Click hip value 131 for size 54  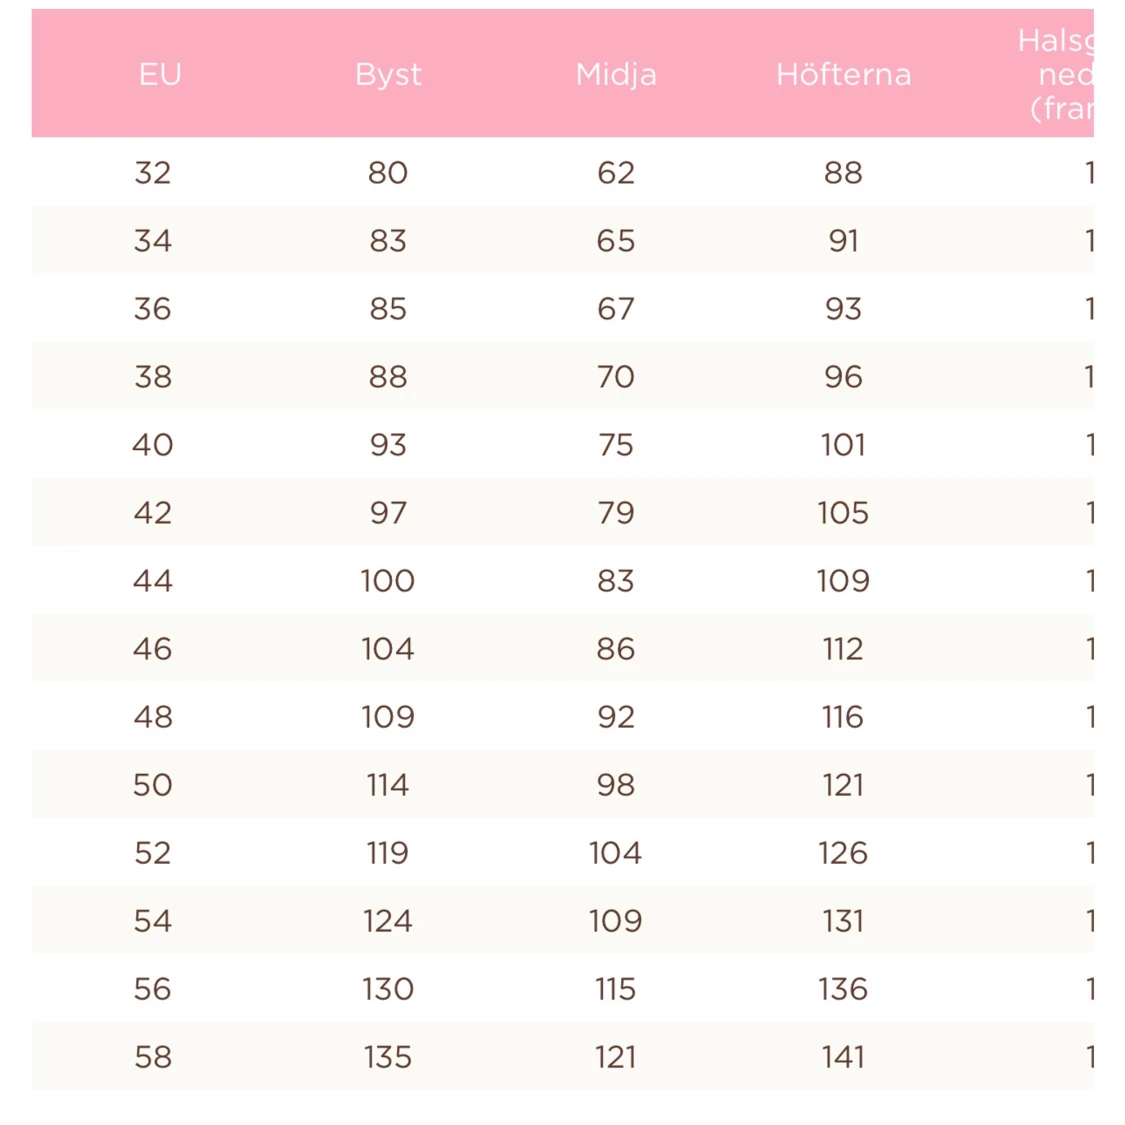(x=843, y=921)
